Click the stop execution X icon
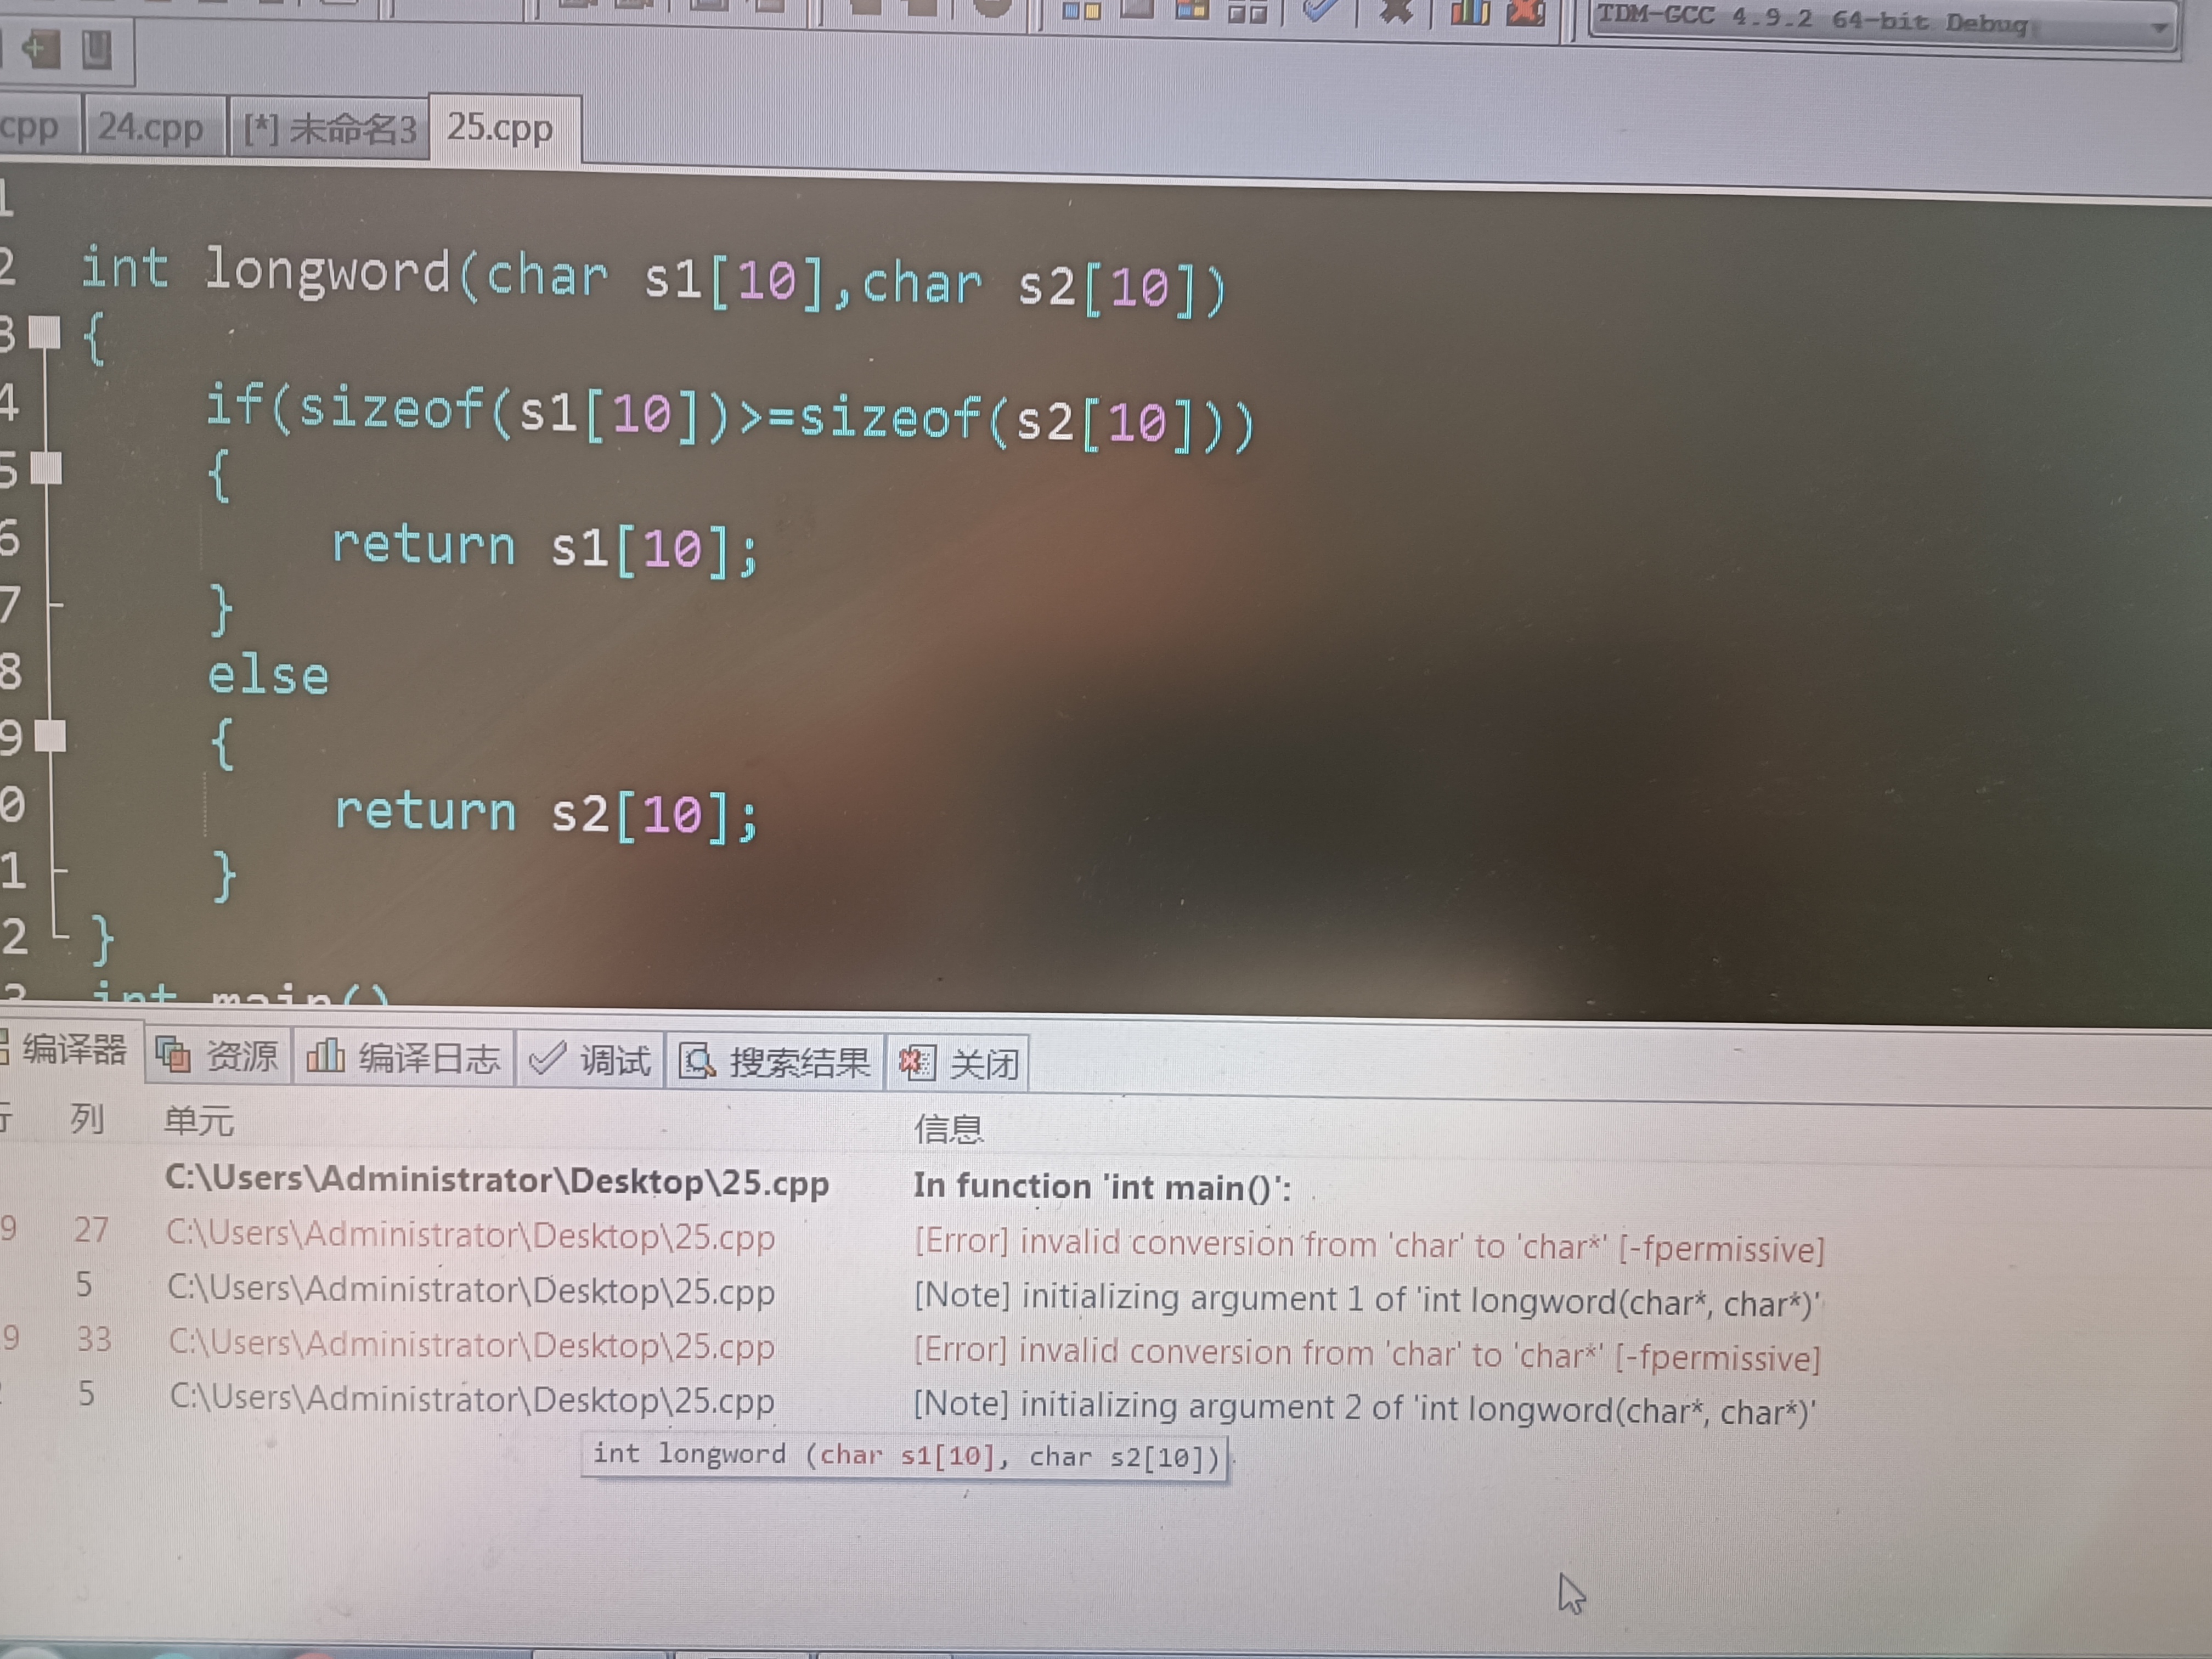Image resolution: width=2212 pixels, height=1659 pixels. 1396,10
